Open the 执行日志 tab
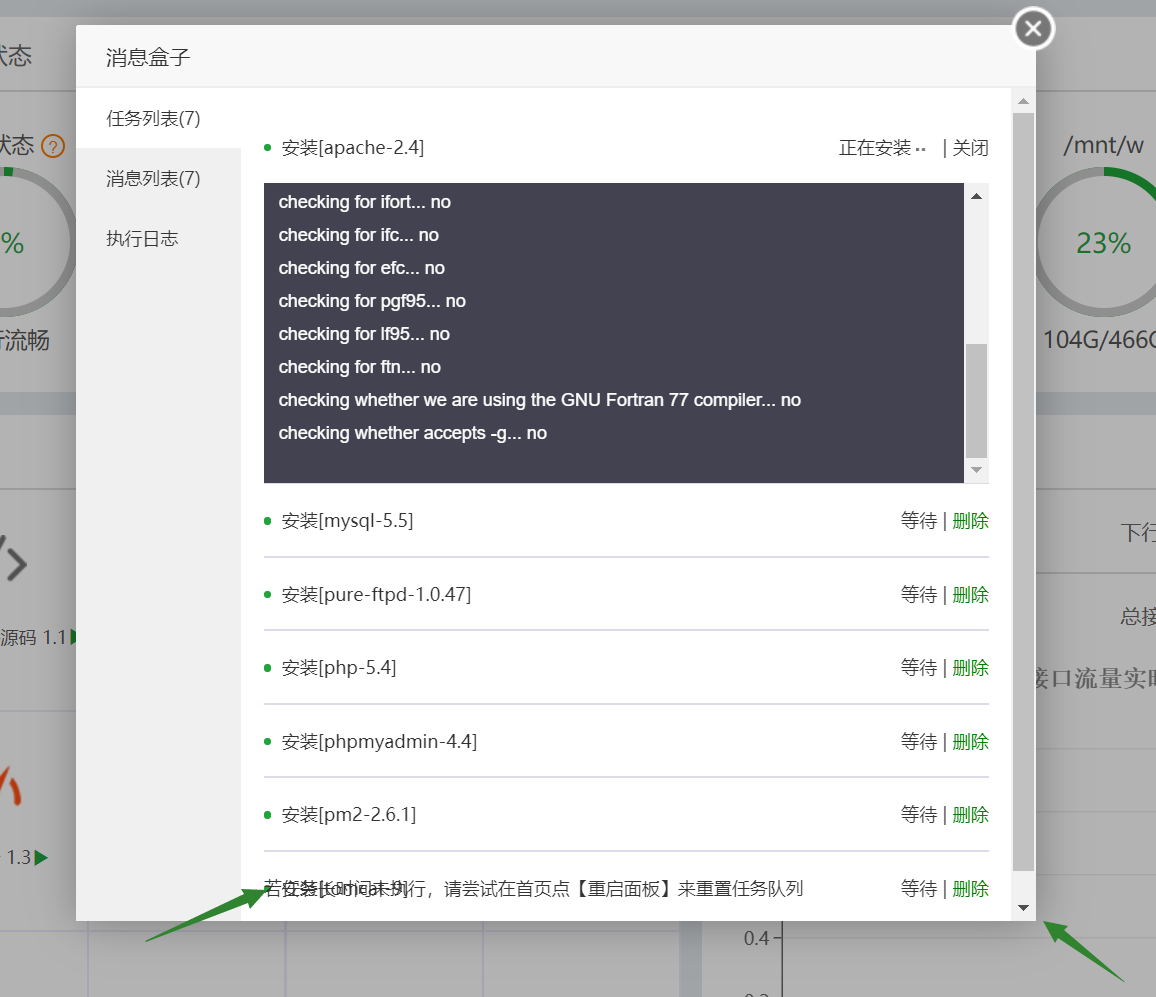The width and height of the screenshot is (1156, 997). point(142,239)
